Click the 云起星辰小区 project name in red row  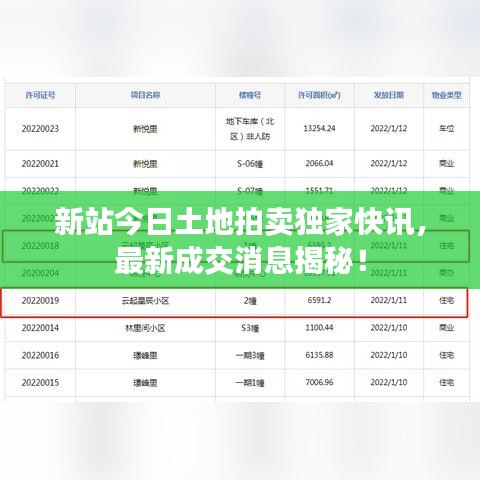(145, 301)
